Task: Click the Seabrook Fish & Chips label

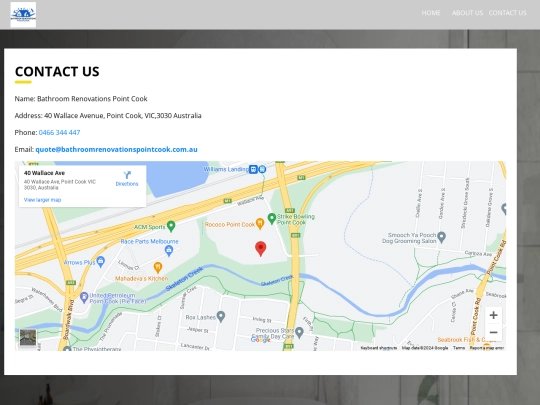Action: coord(466,340)
